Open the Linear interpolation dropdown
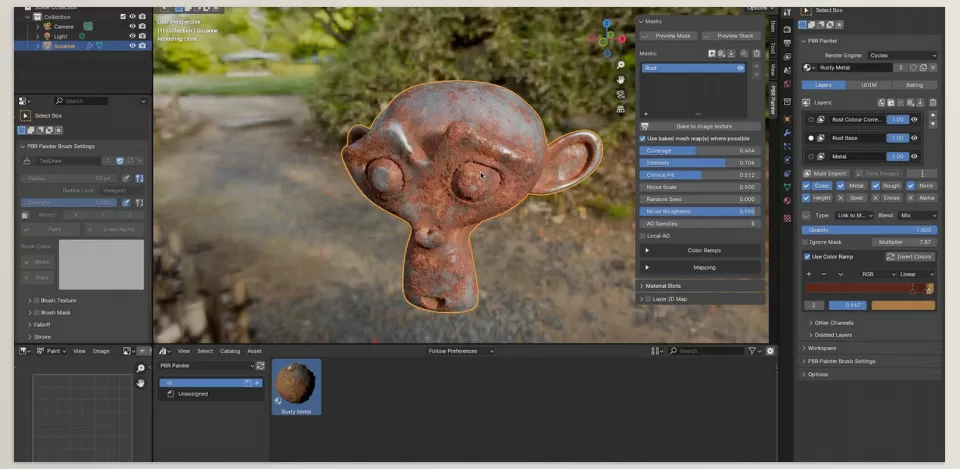The image size is (960, 469). coord(917,274)
